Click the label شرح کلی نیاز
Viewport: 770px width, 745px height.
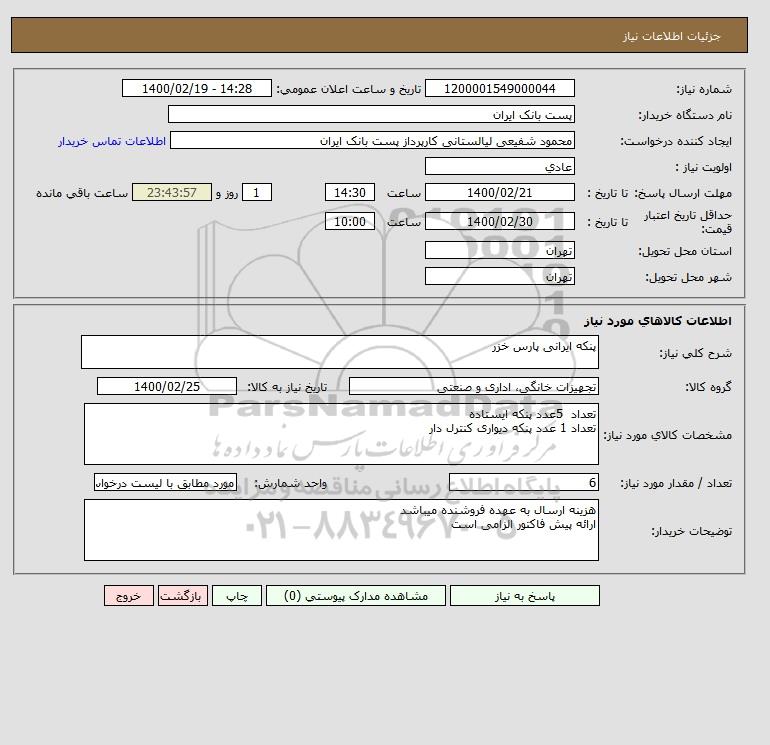click(x=695, y=353)
